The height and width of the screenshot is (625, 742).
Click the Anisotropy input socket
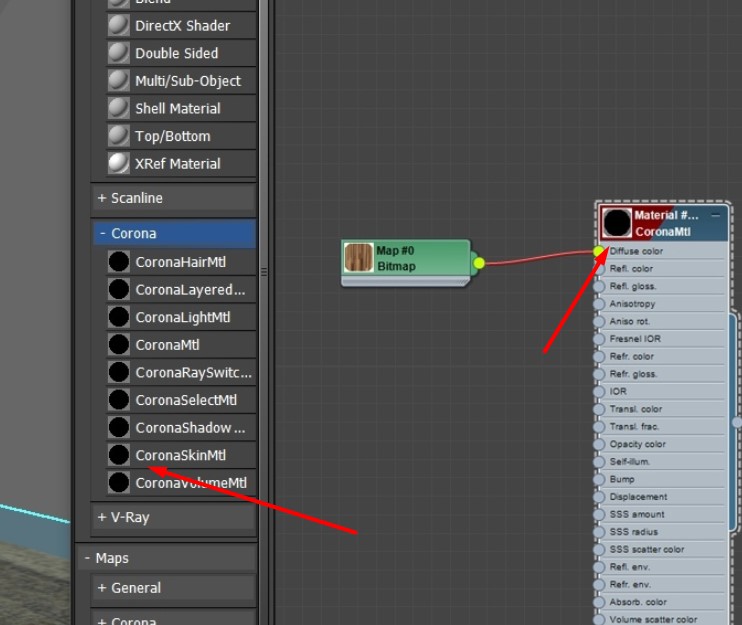(599, 304)
